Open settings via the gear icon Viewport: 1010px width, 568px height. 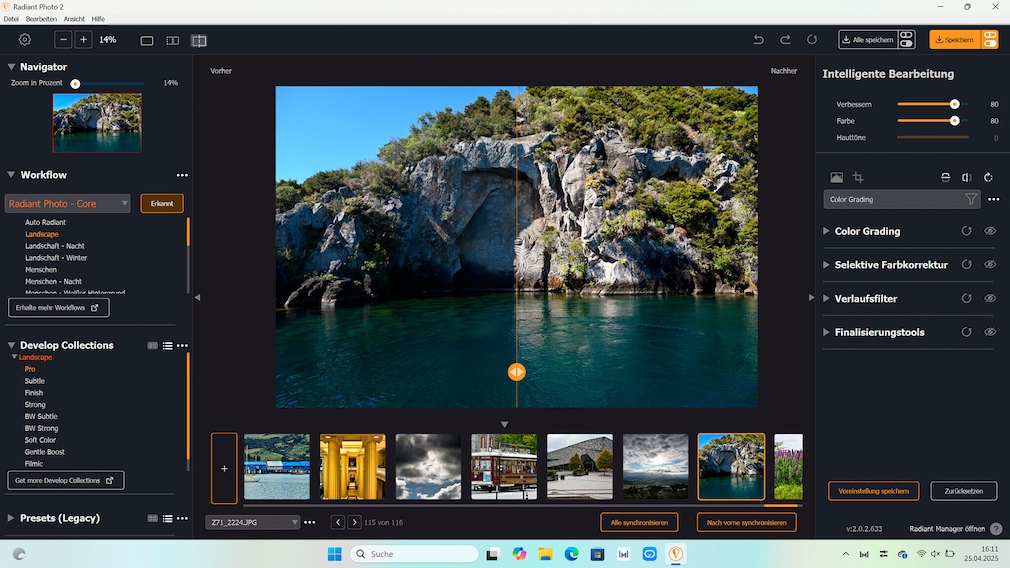[25, 40]
